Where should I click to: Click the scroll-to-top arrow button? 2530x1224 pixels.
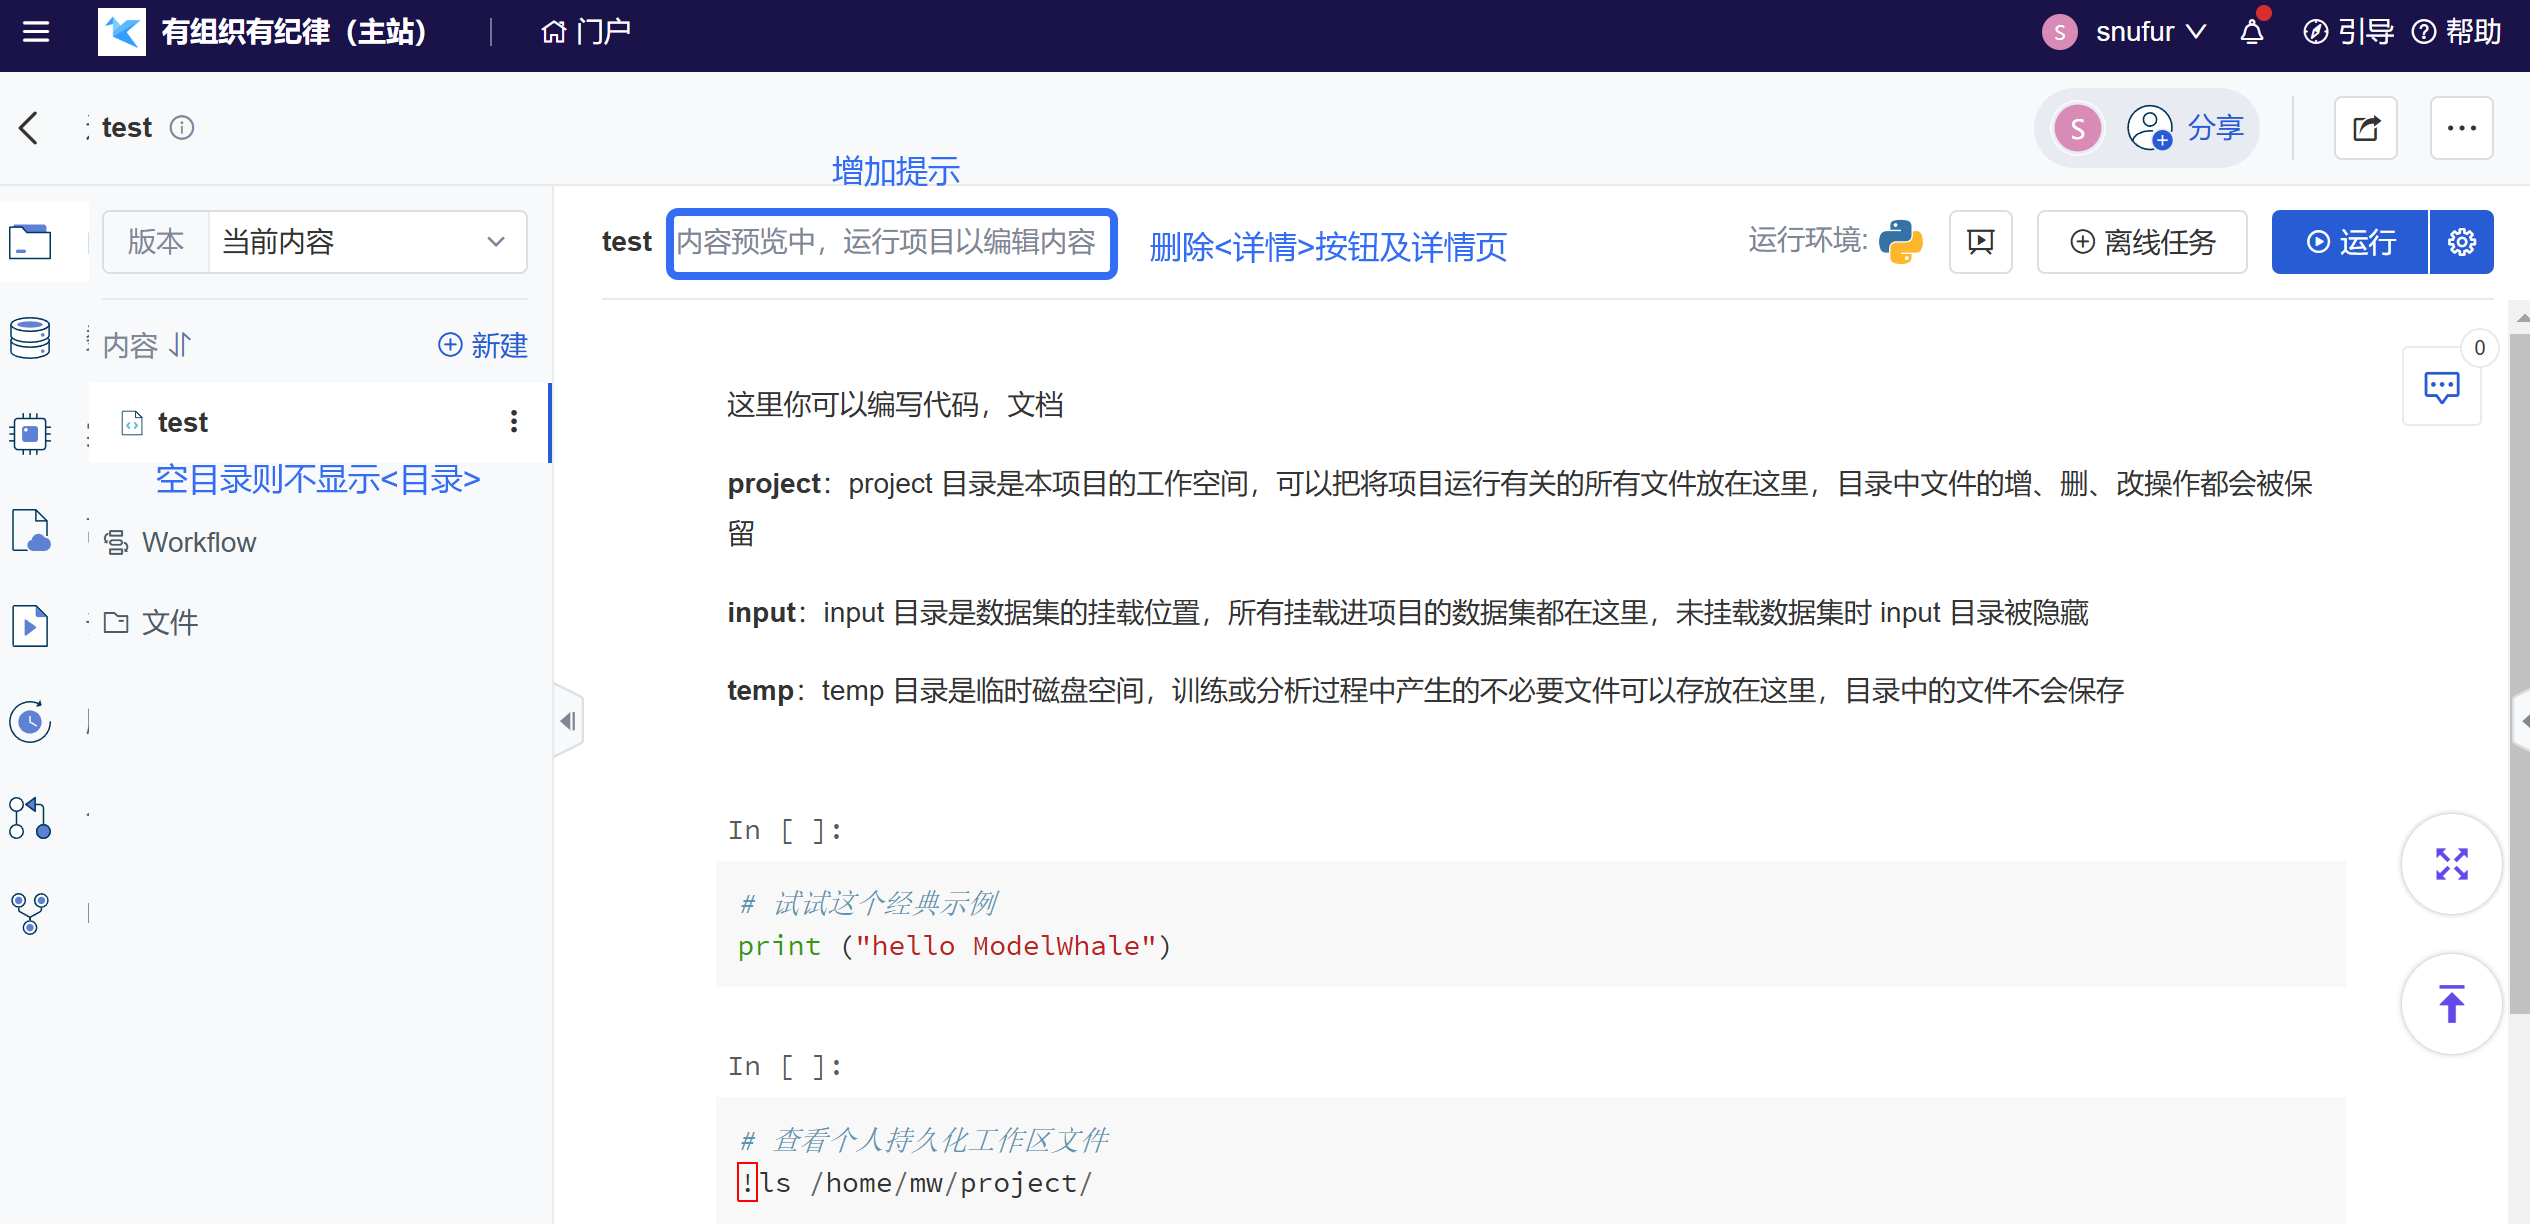2451,1004
